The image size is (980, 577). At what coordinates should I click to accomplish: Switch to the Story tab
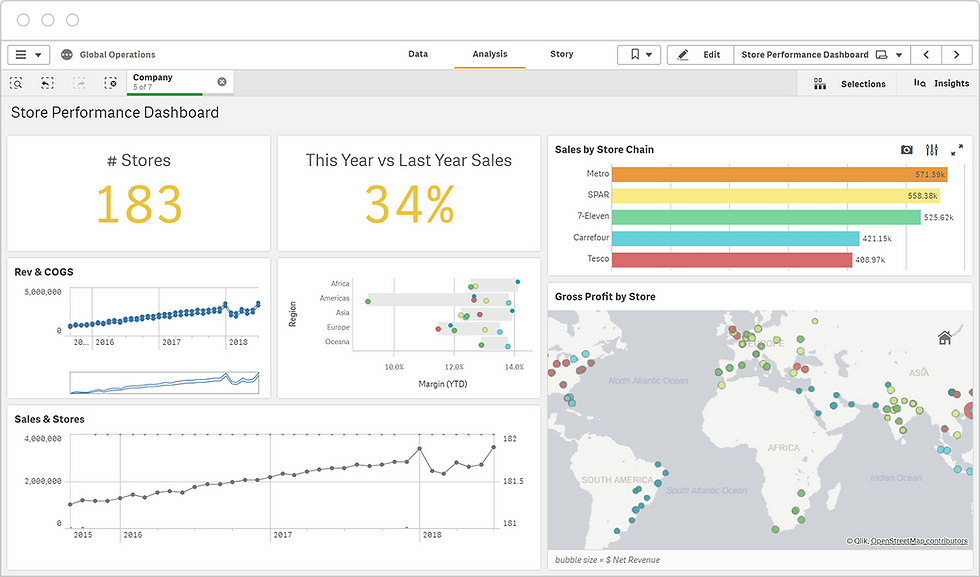point(561,54)
